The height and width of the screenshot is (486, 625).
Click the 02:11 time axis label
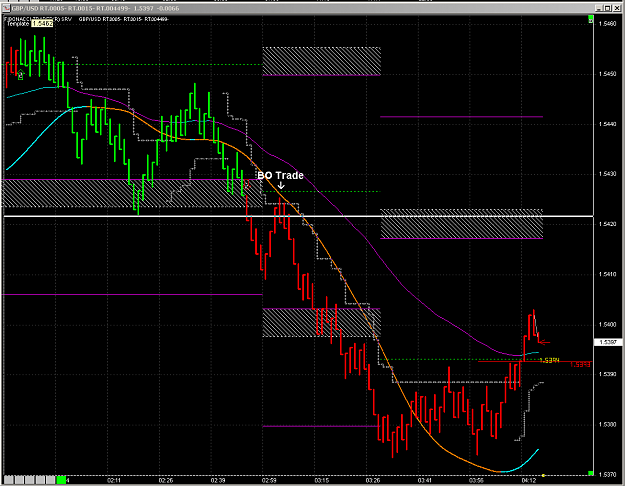(114, 480)
